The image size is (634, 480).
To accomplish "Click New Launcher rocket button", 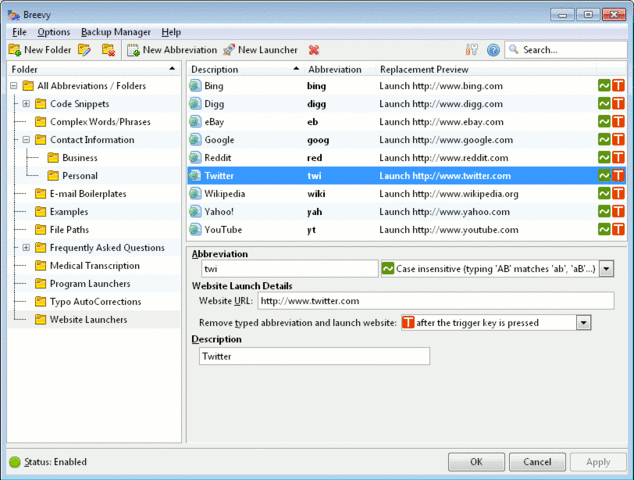I will (260, 50).
